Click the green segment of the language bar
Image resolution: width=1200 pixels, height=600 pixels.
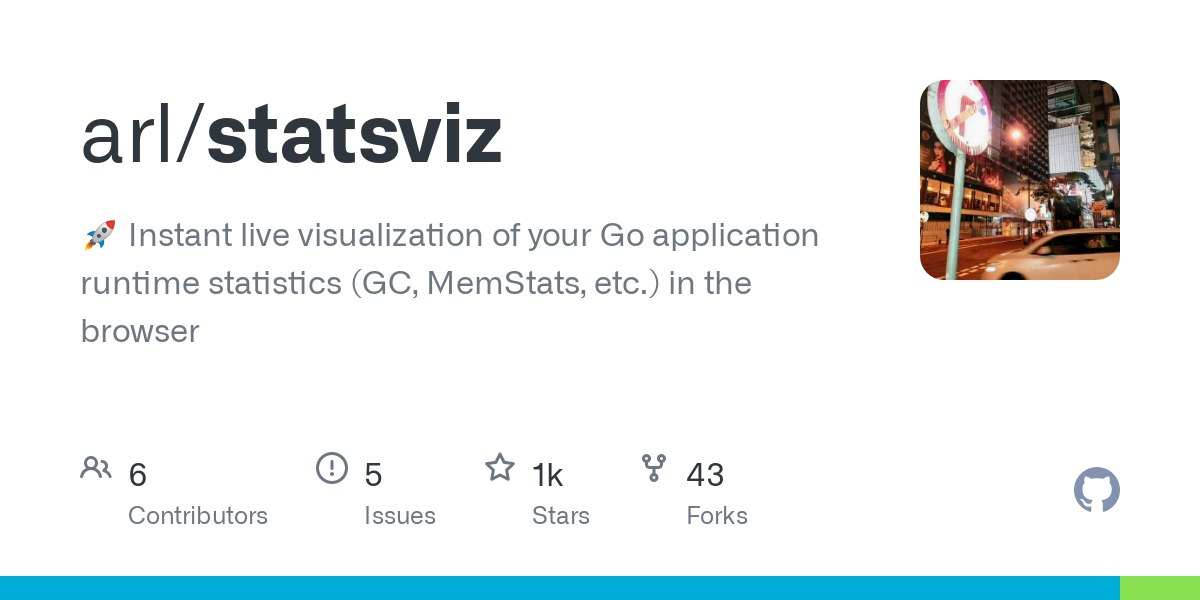coord(1159,588)
